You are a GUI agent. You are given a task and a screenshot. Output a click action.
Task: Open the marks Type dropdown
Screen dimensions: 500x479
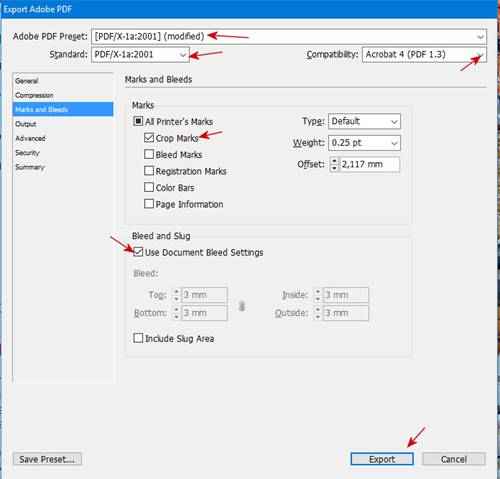click(x=364, y=121)
